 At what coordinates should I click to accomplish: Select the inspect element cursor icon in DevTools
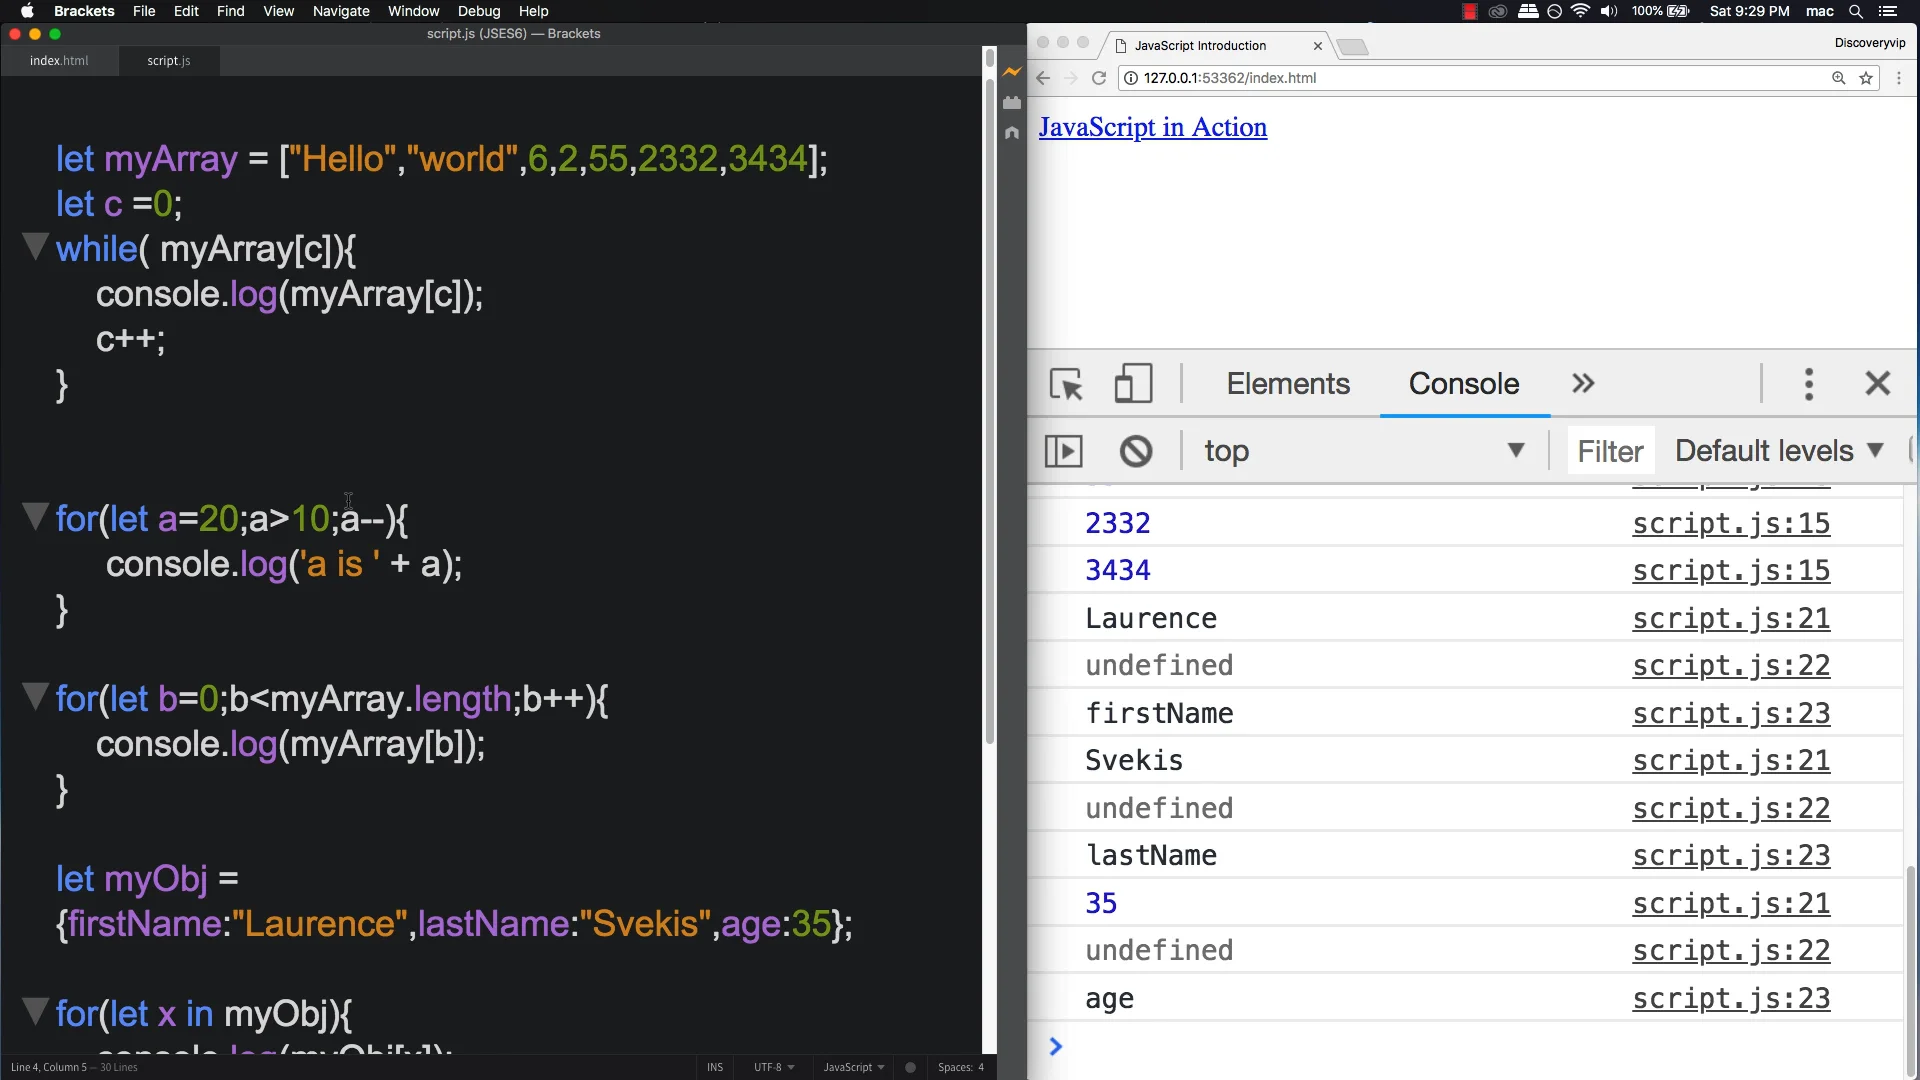pyautogui.click(x=1066, y=384)
